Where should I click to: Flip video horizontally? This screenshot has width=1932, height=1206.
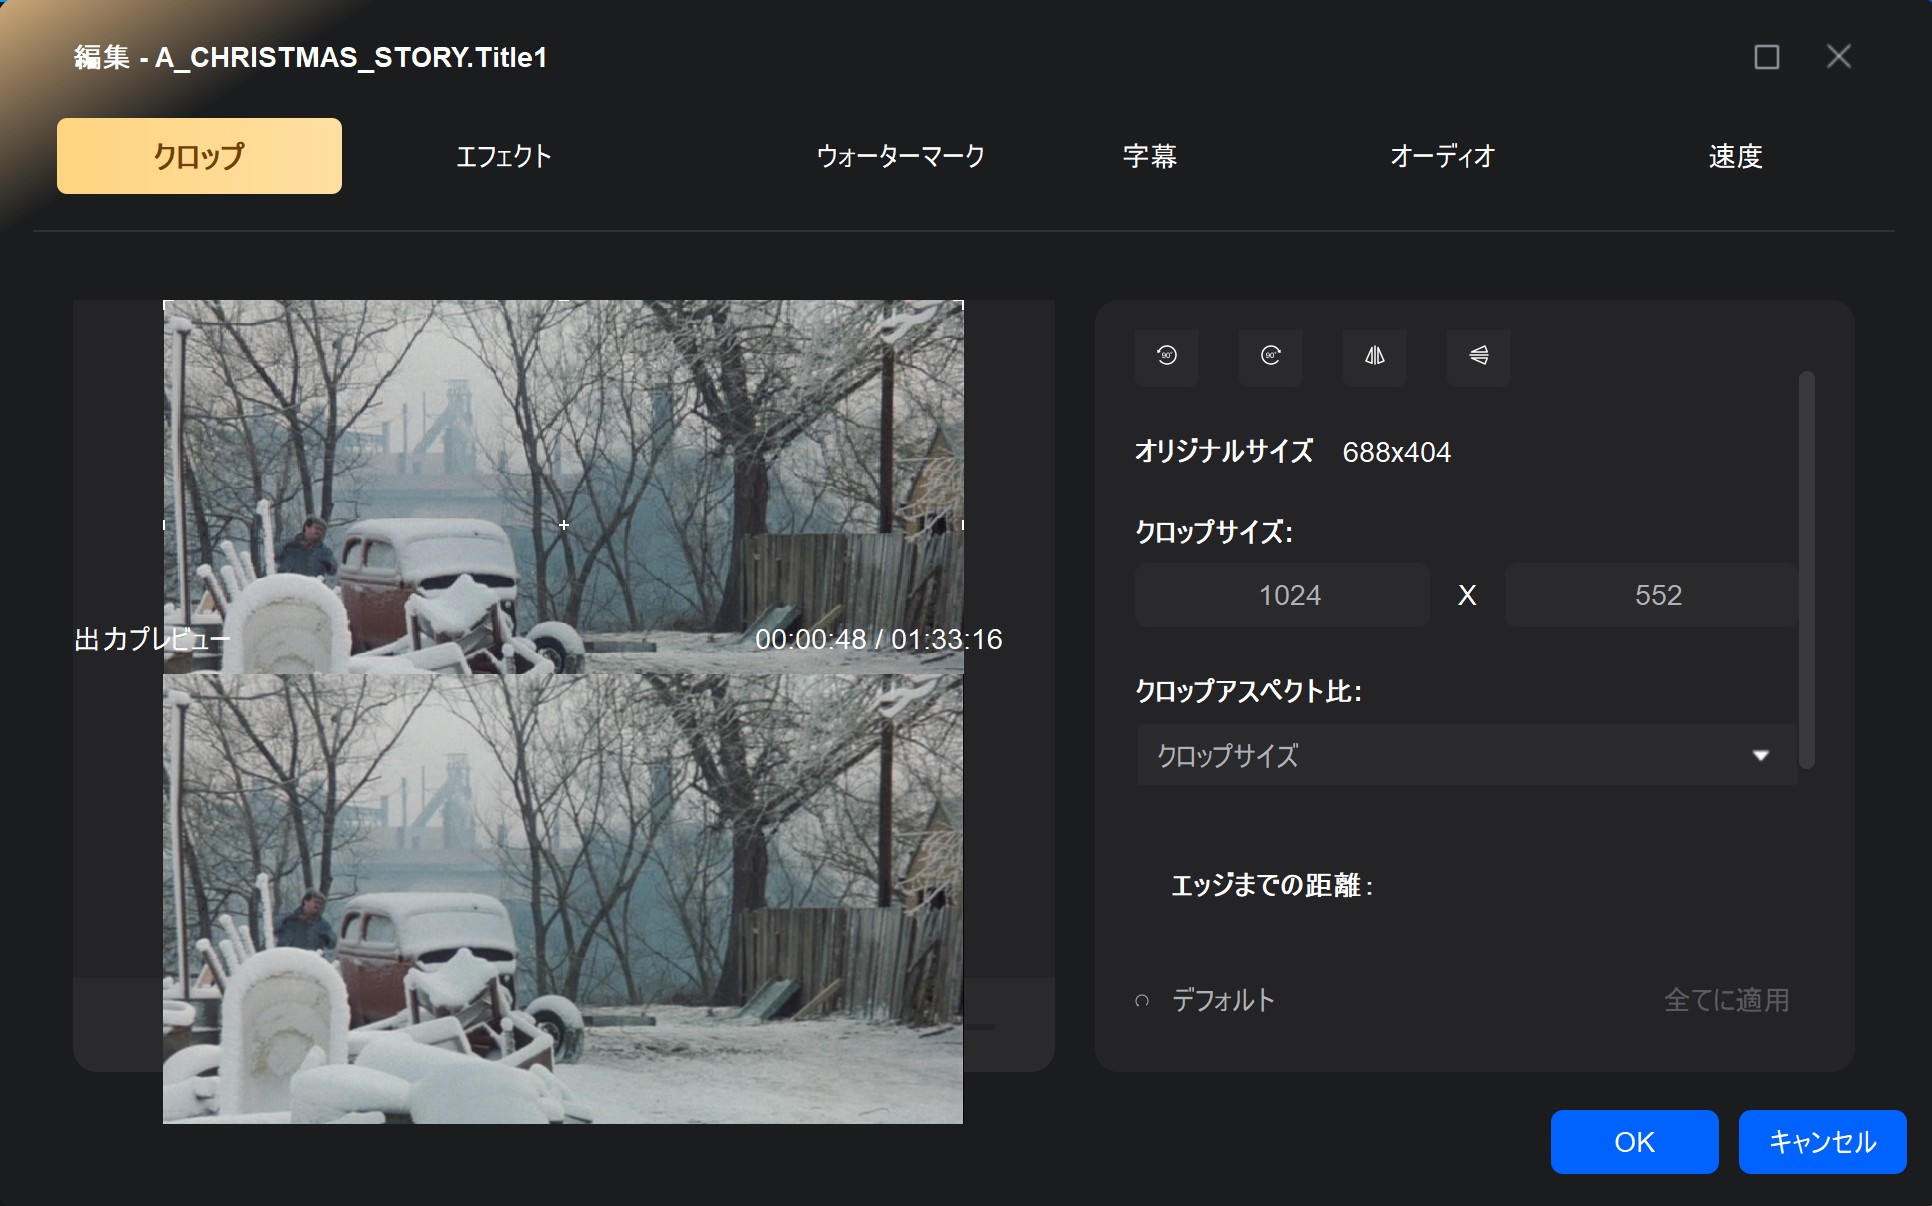1374,356
